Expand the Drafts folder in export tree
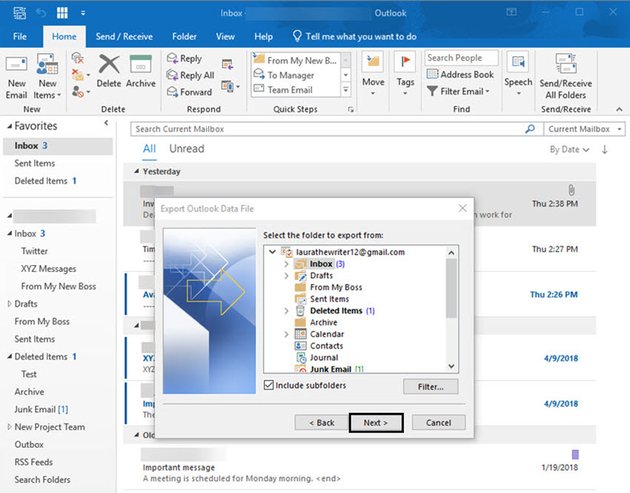The height and width of the screenshot is (493, 630). pos(286,276)
